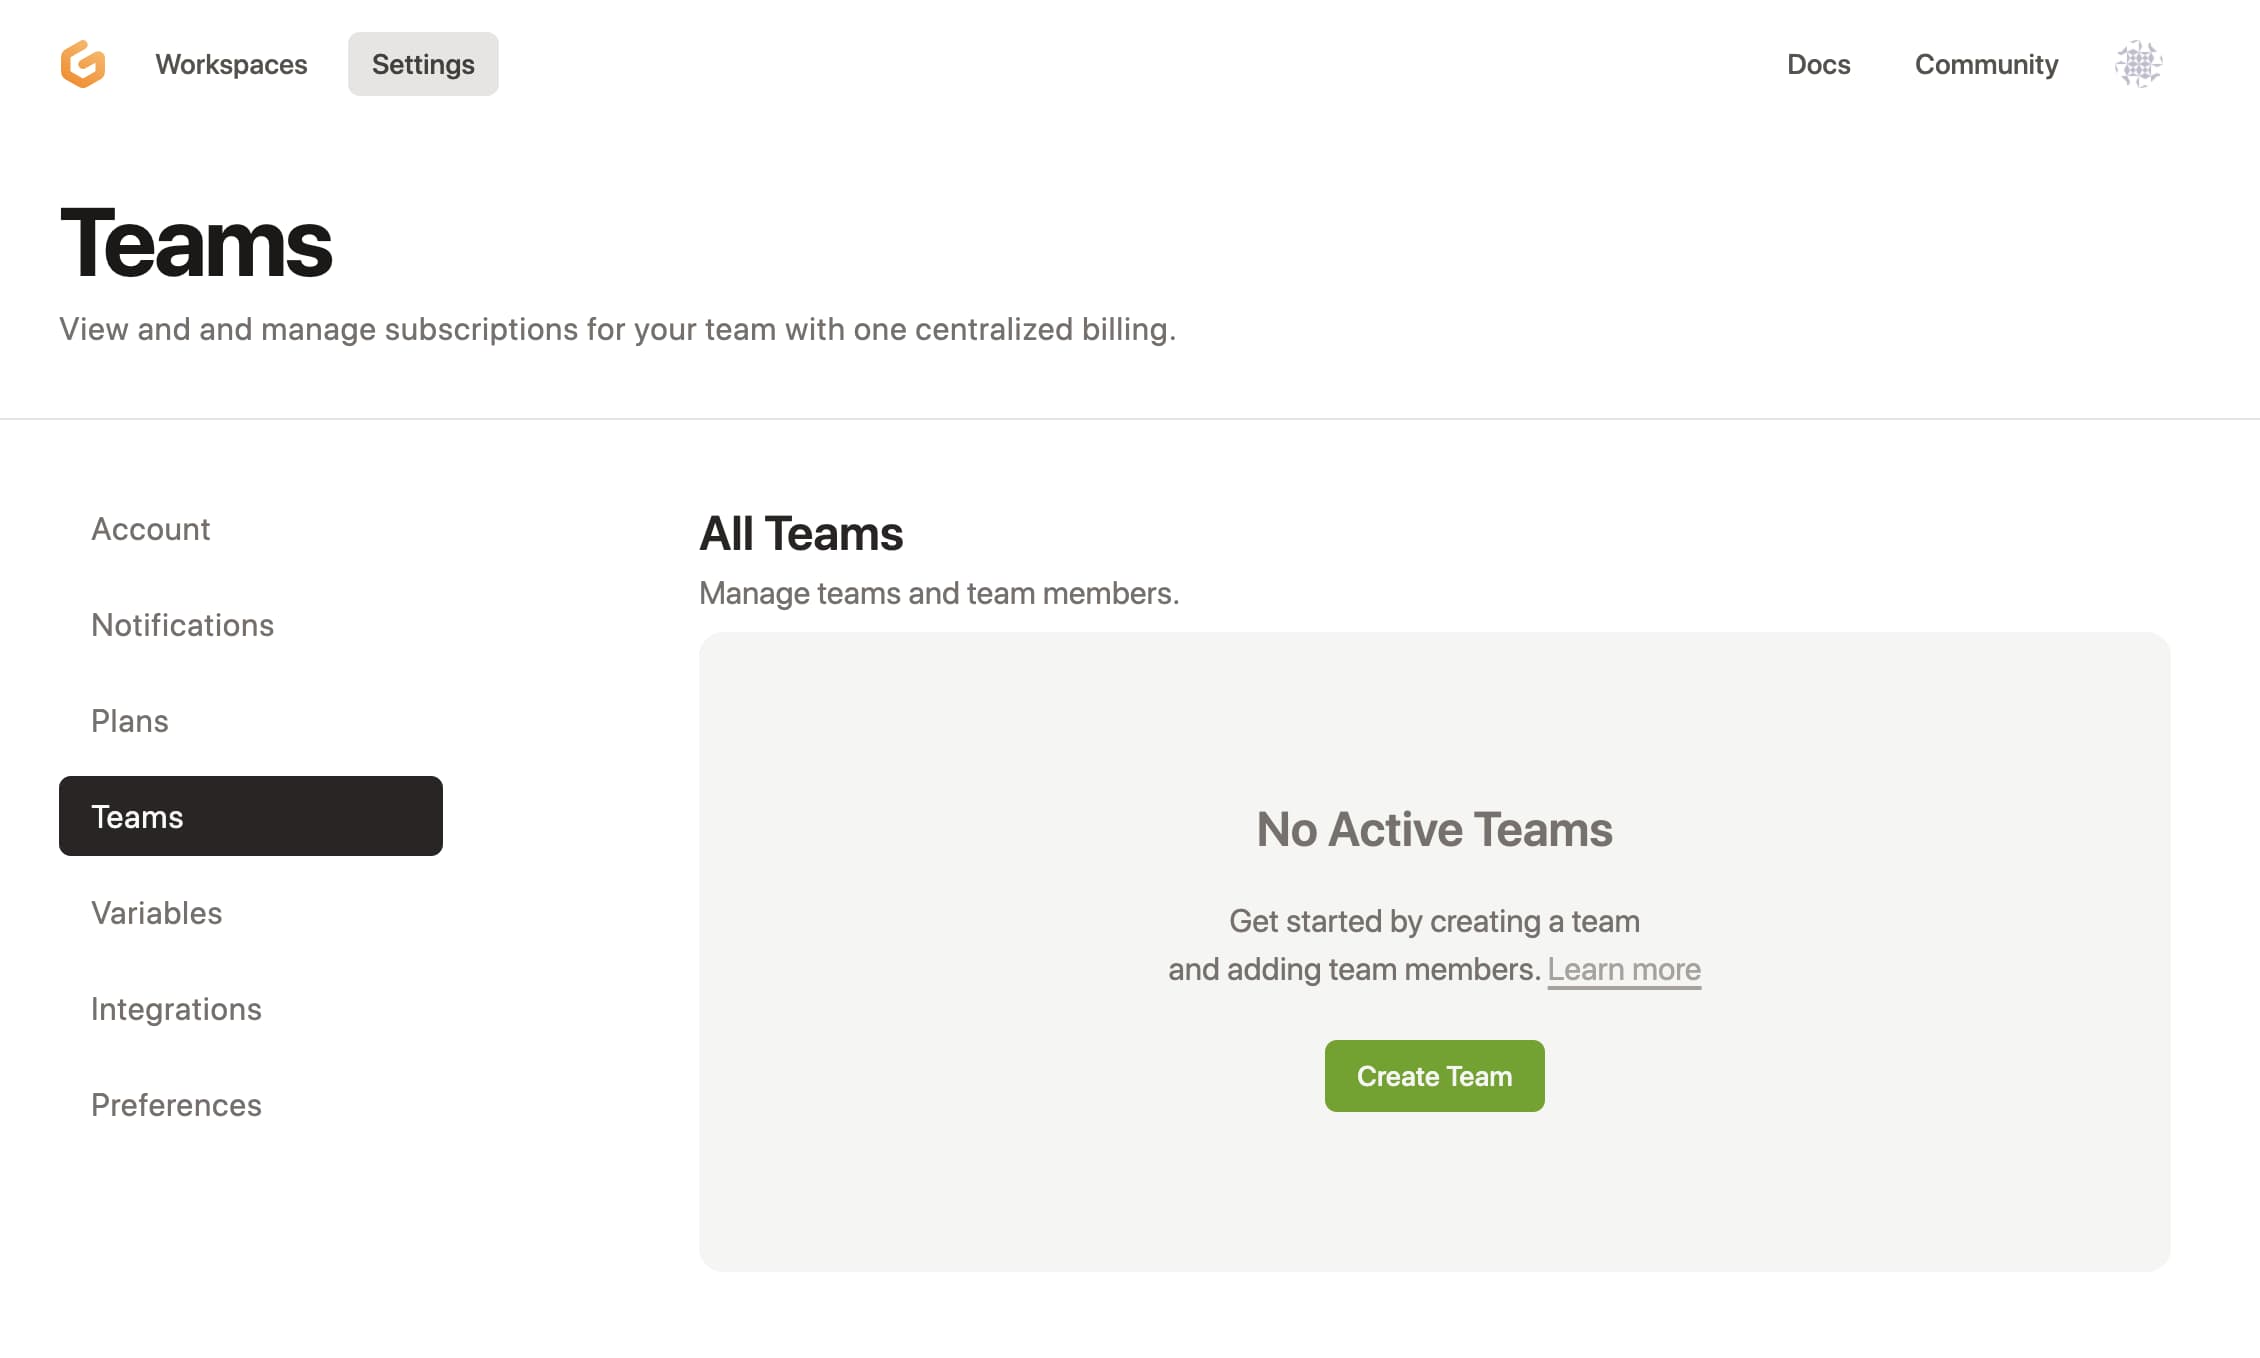Click the Create Team button

(1434, 1076)
